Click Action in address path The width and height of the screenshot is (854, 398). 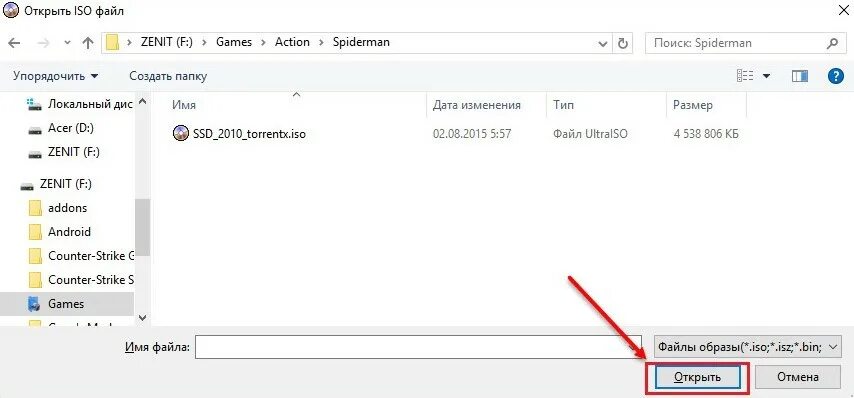292,42
